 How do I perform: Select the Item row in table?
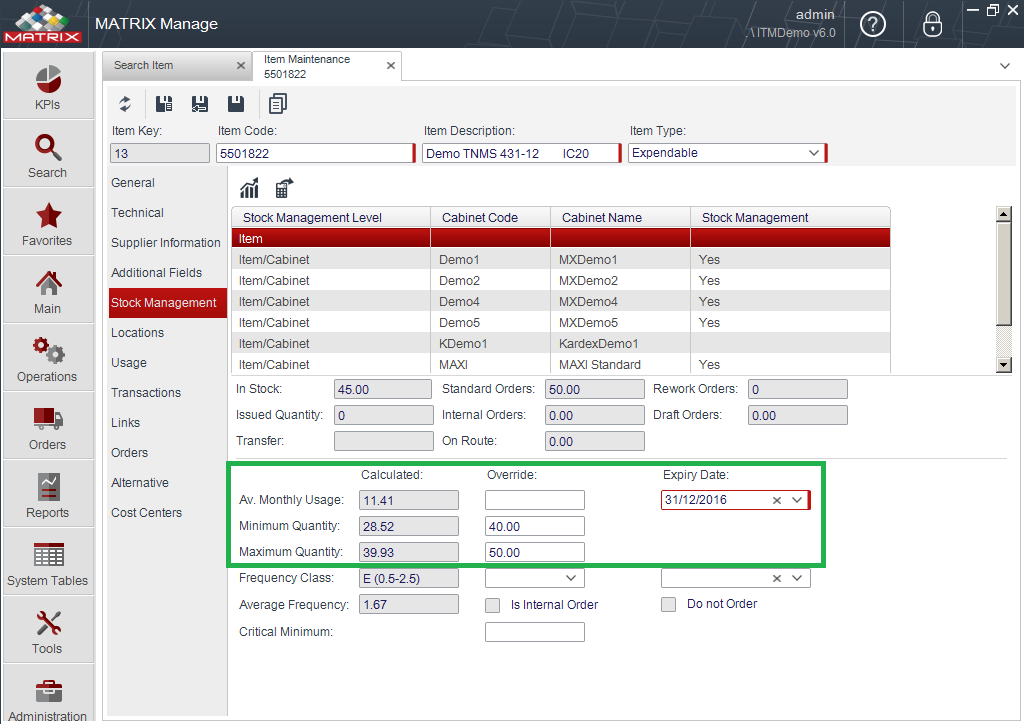click(560, 239)
